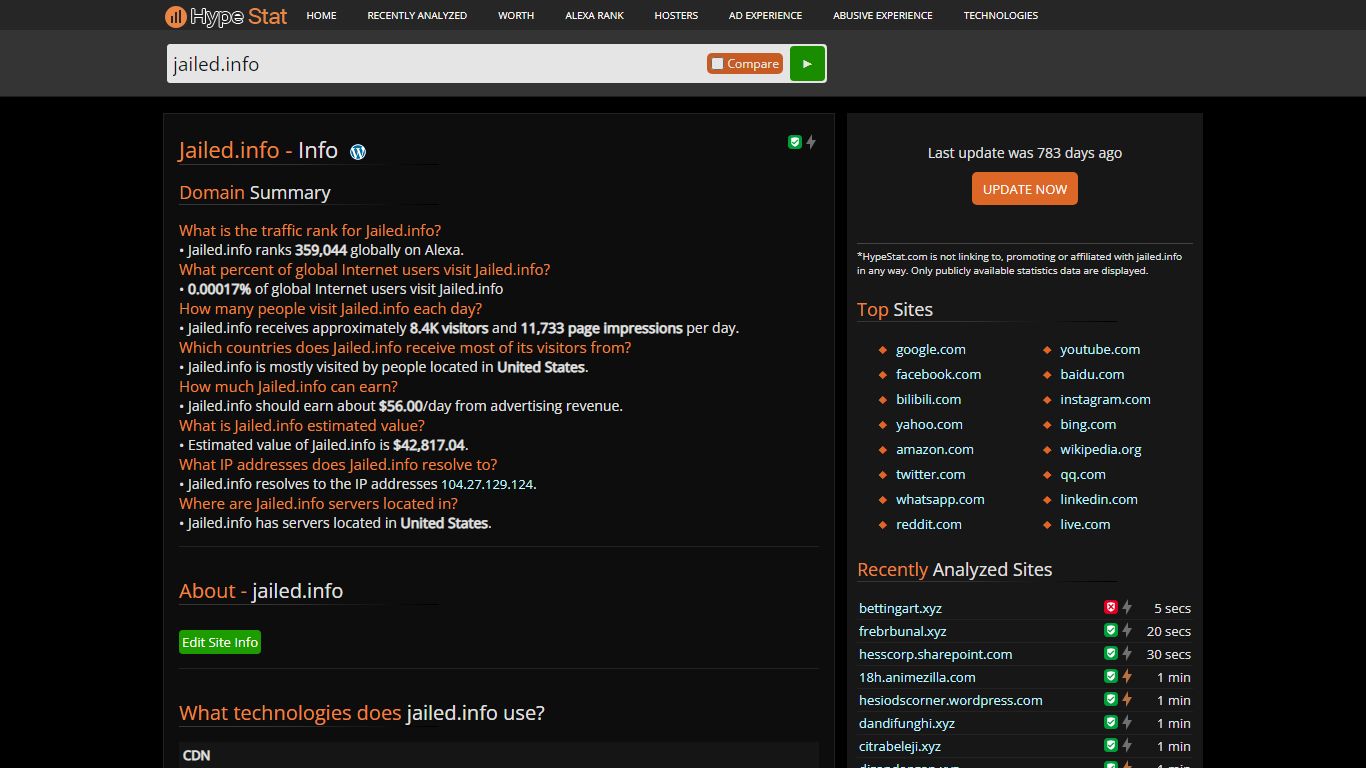This screenshot has height=768, width=1366.
Task: Open twitter.com in Top Sites
Action: (931, 474)
